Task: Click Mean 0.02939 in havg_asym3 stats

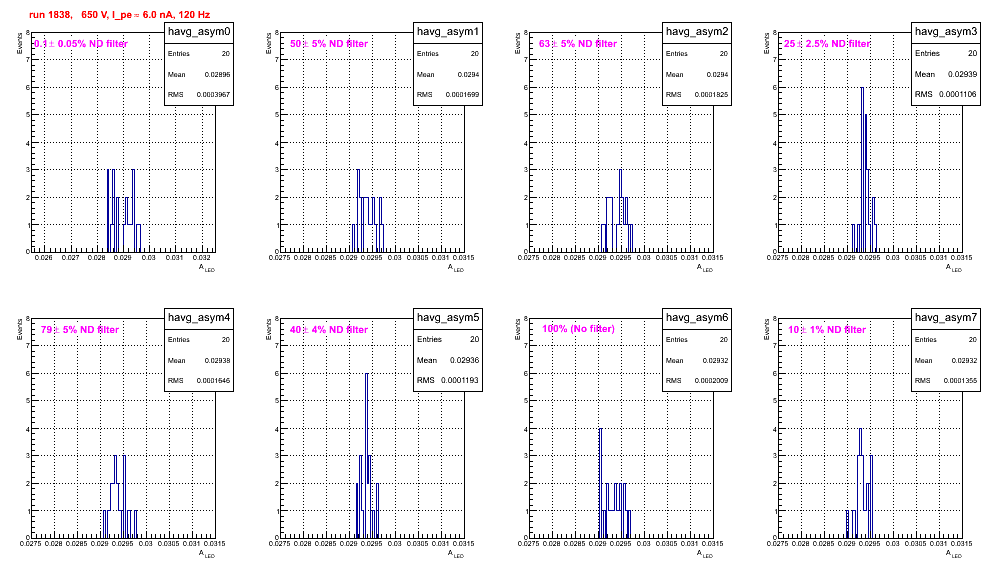Action: [x=946, y=74]
